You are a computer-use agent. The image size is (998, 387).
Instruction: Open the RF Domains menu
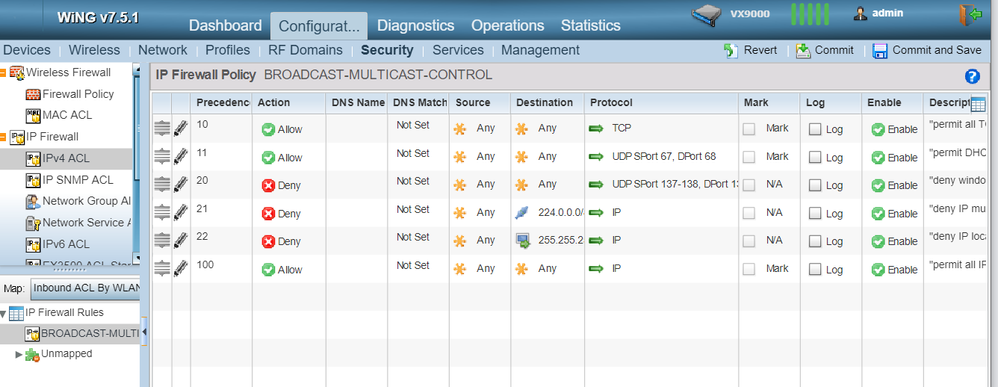click(x=305, y=50)
